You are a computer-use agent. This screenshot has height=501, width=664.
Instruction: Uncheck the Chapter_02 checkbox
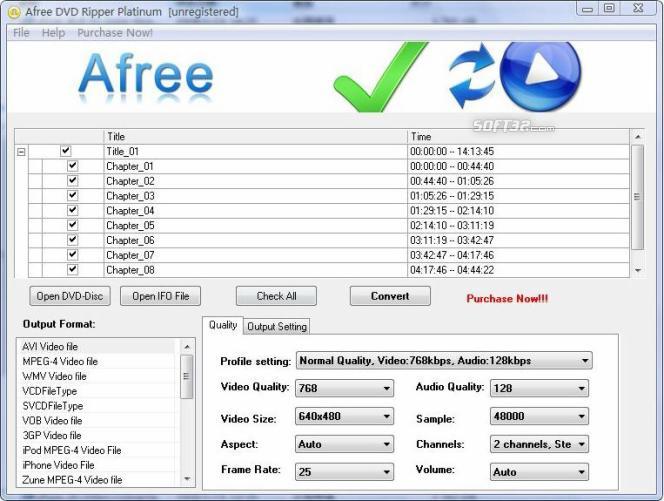72,180
